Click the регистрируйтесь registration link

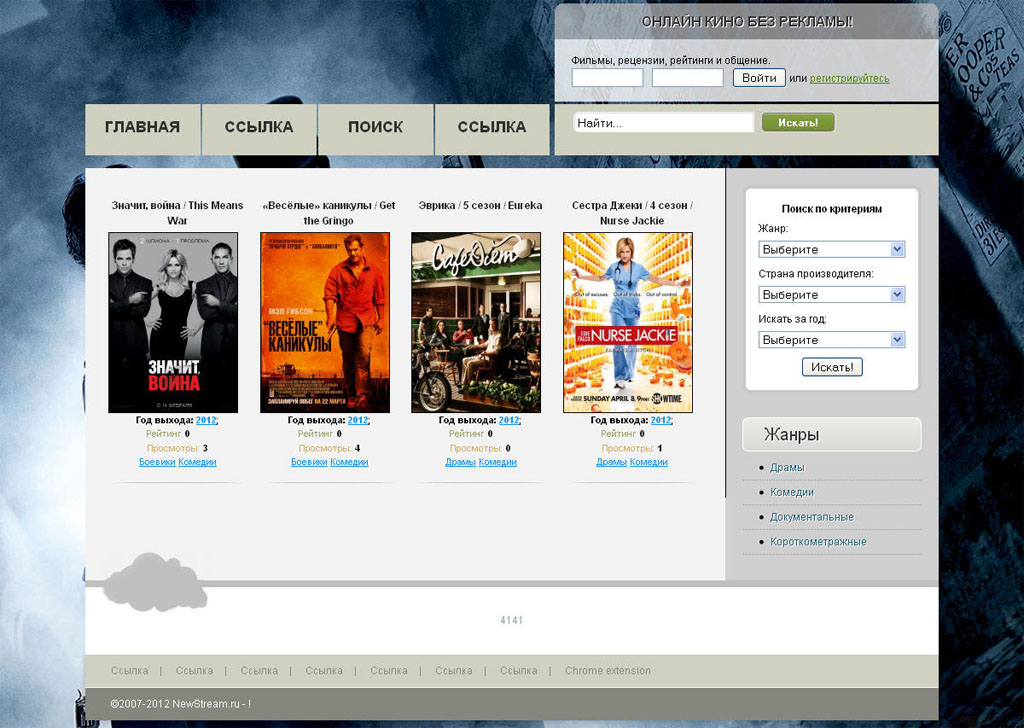849,78
